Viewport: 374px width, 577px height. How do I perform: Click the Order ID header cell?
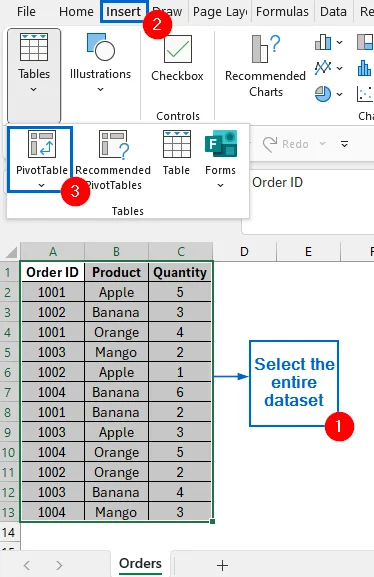point(53,272)
